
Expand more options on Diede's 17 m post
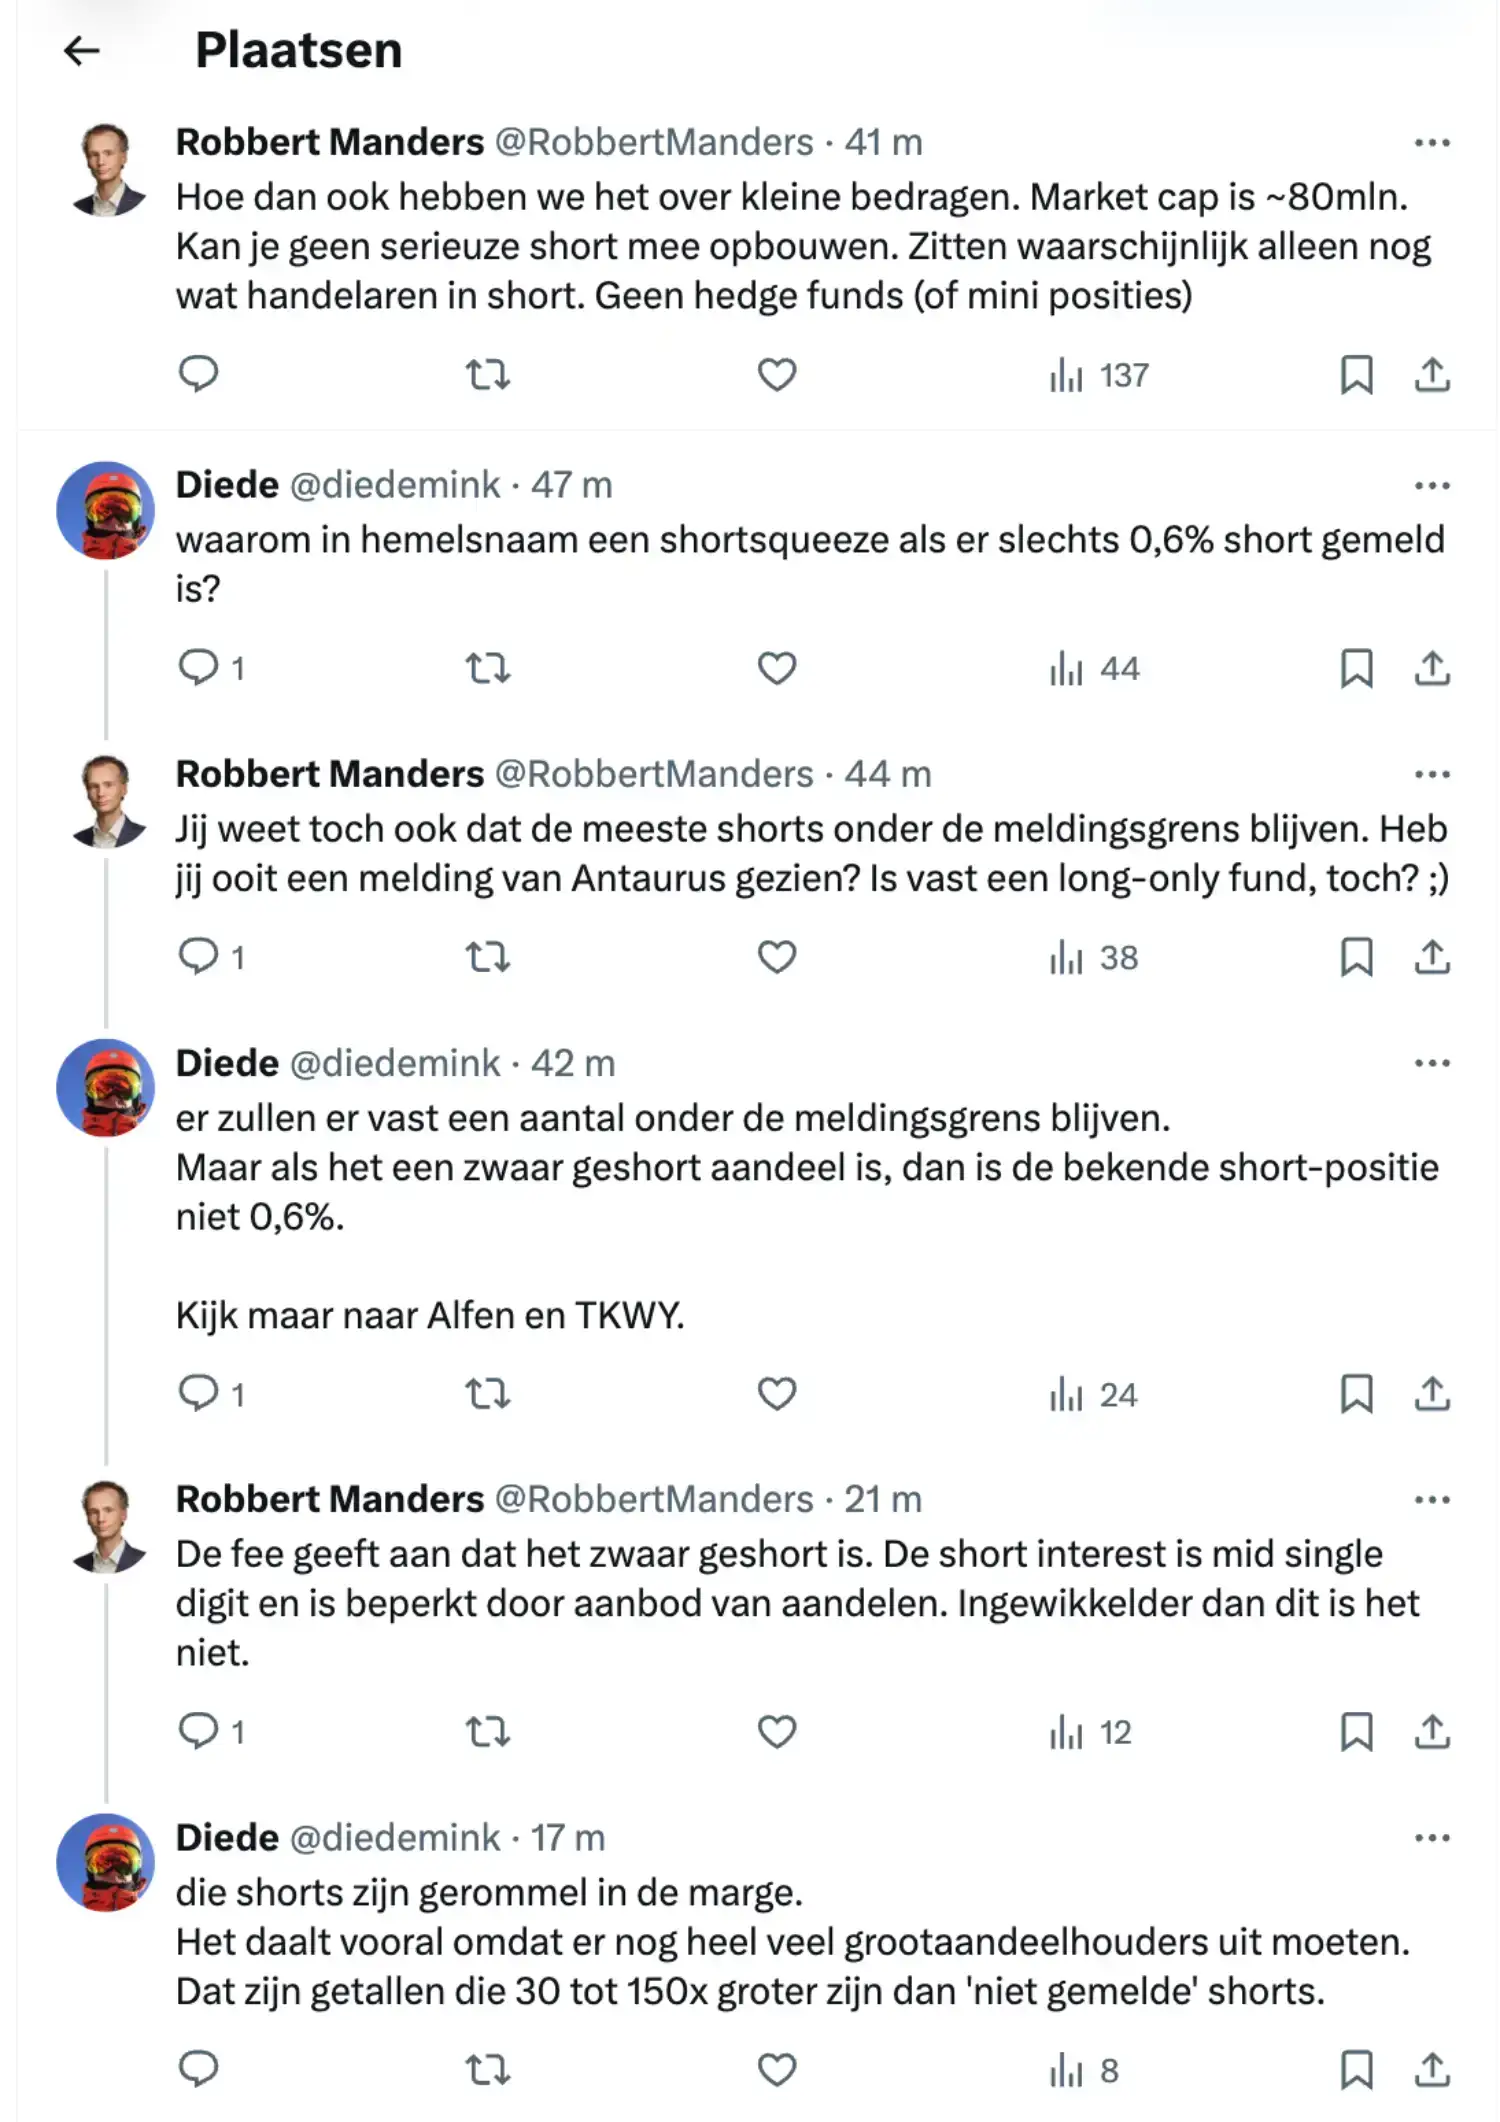1432,1838
